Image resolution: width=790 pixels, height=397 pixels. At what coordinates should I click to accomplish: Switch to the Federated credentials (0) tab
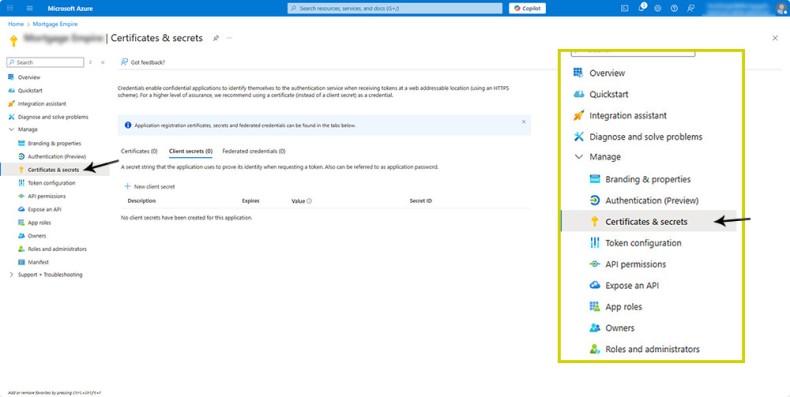pyautogui.click(x=254, y=151)
